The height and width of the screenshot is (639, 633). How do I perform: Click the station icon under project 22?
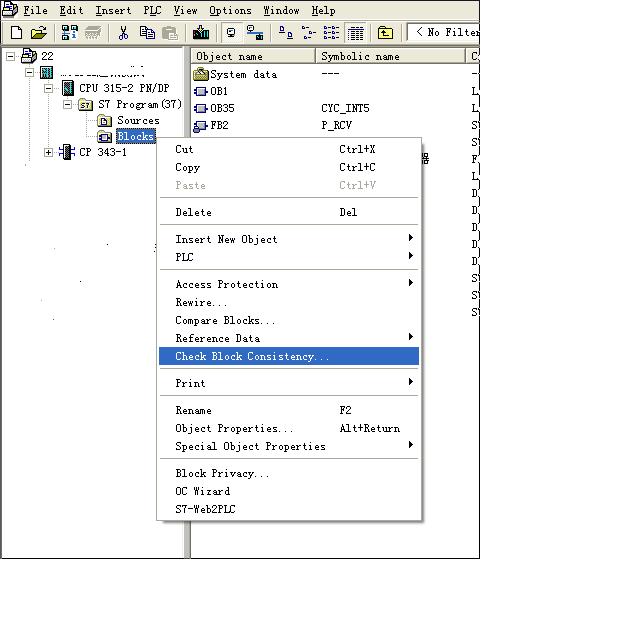tap(46, 73)
